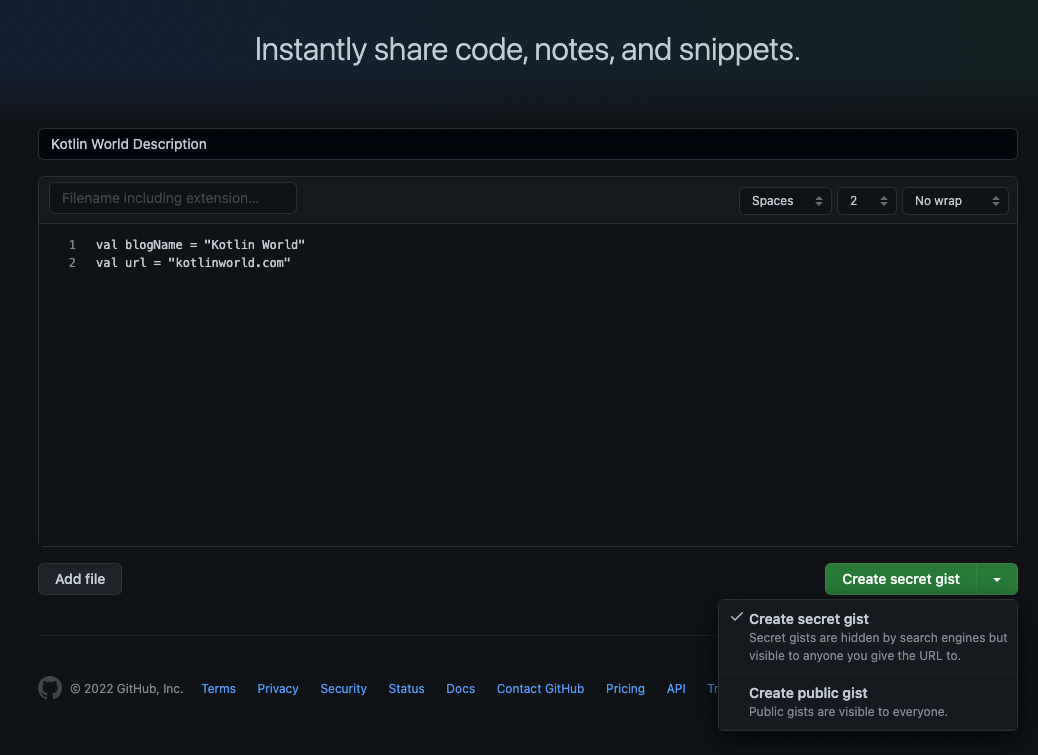Click the © 2022 GitHub, Inc. text
Image resolution: width=1038 pixels, height=755 pixels.
point(126,689)
